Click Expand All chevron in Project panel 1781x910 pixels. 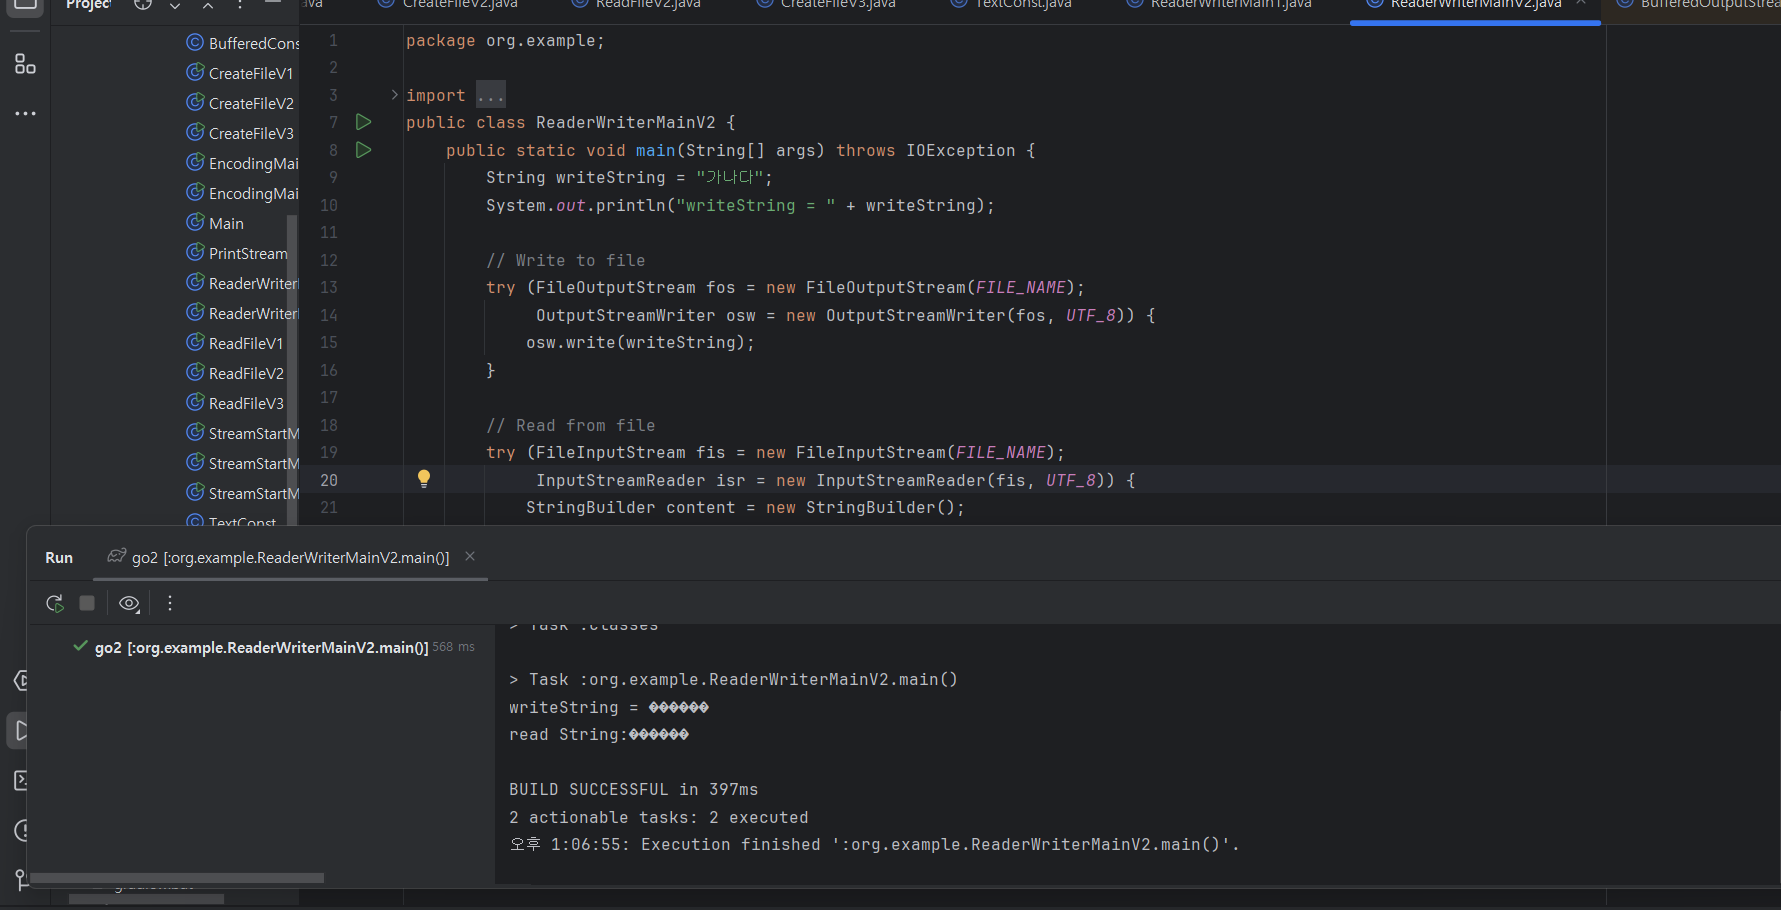point(175,6)
